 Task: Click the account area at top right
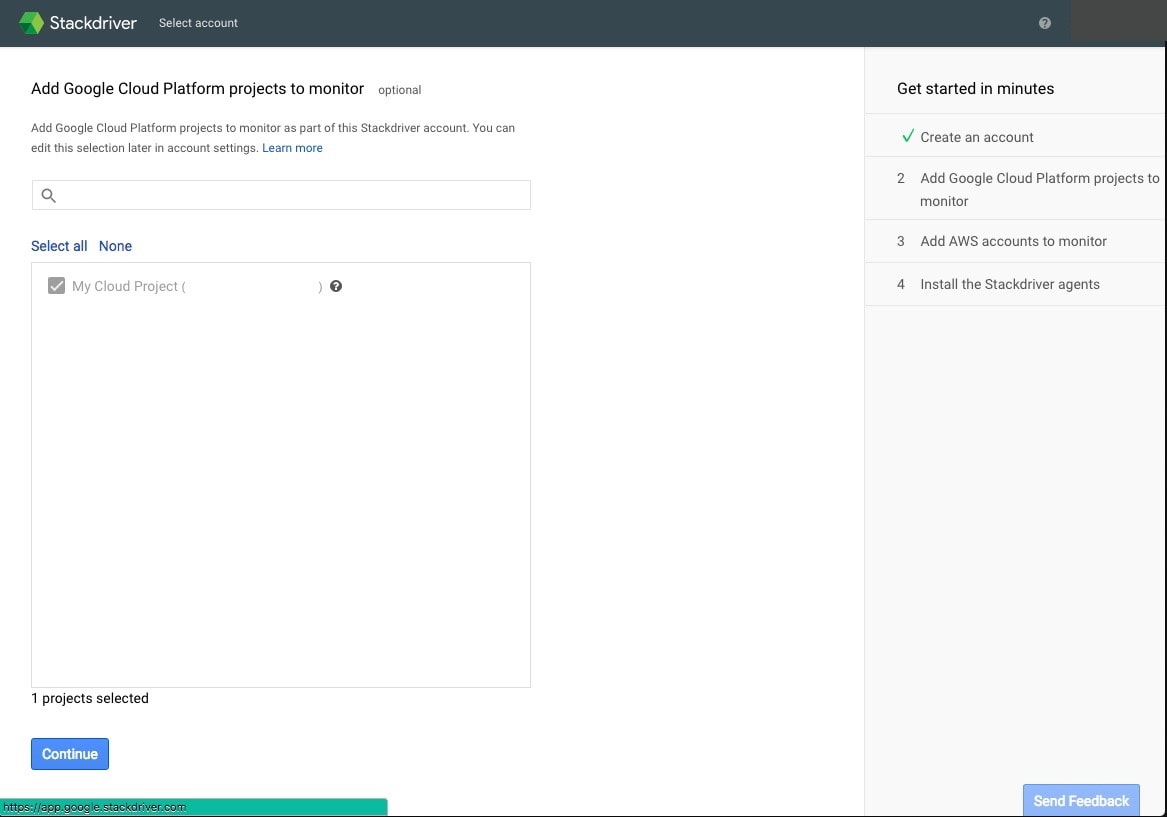[1117, 20]
